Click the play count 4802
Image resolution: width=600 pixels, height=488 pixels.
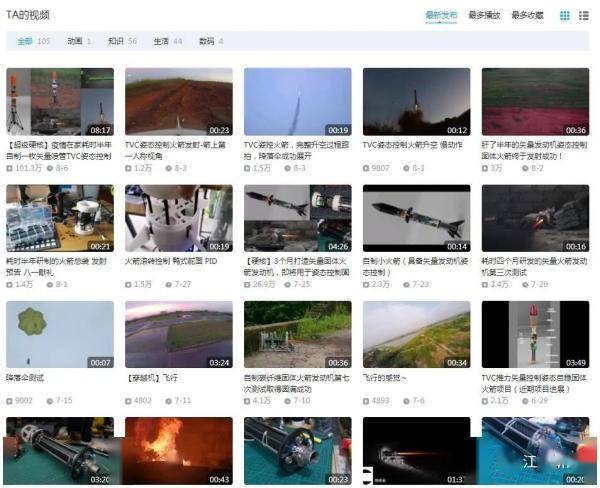click(x=143, y=401)
